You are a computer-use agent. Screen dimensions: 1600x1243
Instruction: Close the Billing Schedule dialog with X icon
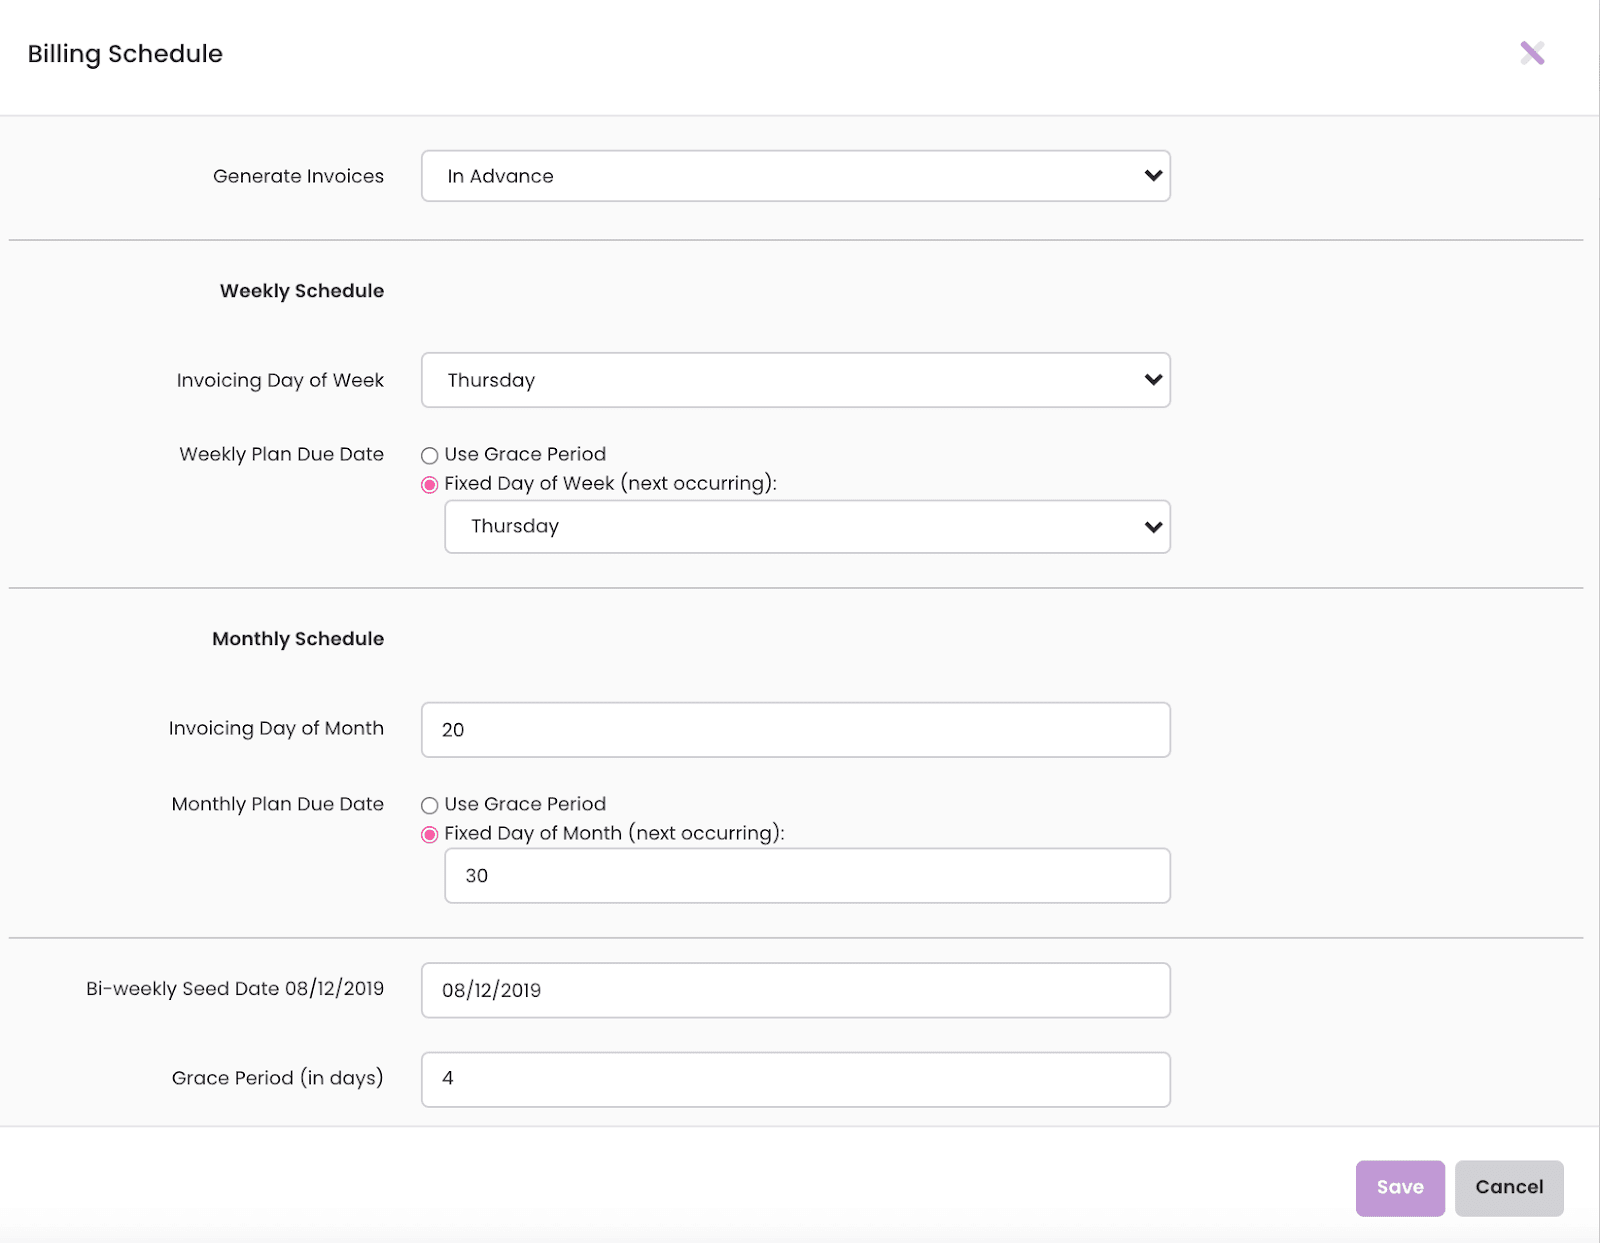(1532, 53)
